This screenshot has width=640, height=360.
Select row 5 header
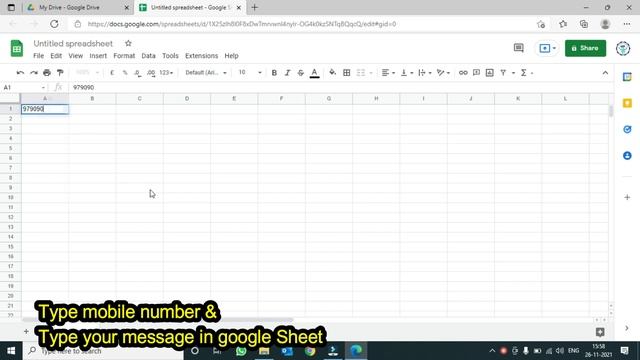click(x=11, y=148)
